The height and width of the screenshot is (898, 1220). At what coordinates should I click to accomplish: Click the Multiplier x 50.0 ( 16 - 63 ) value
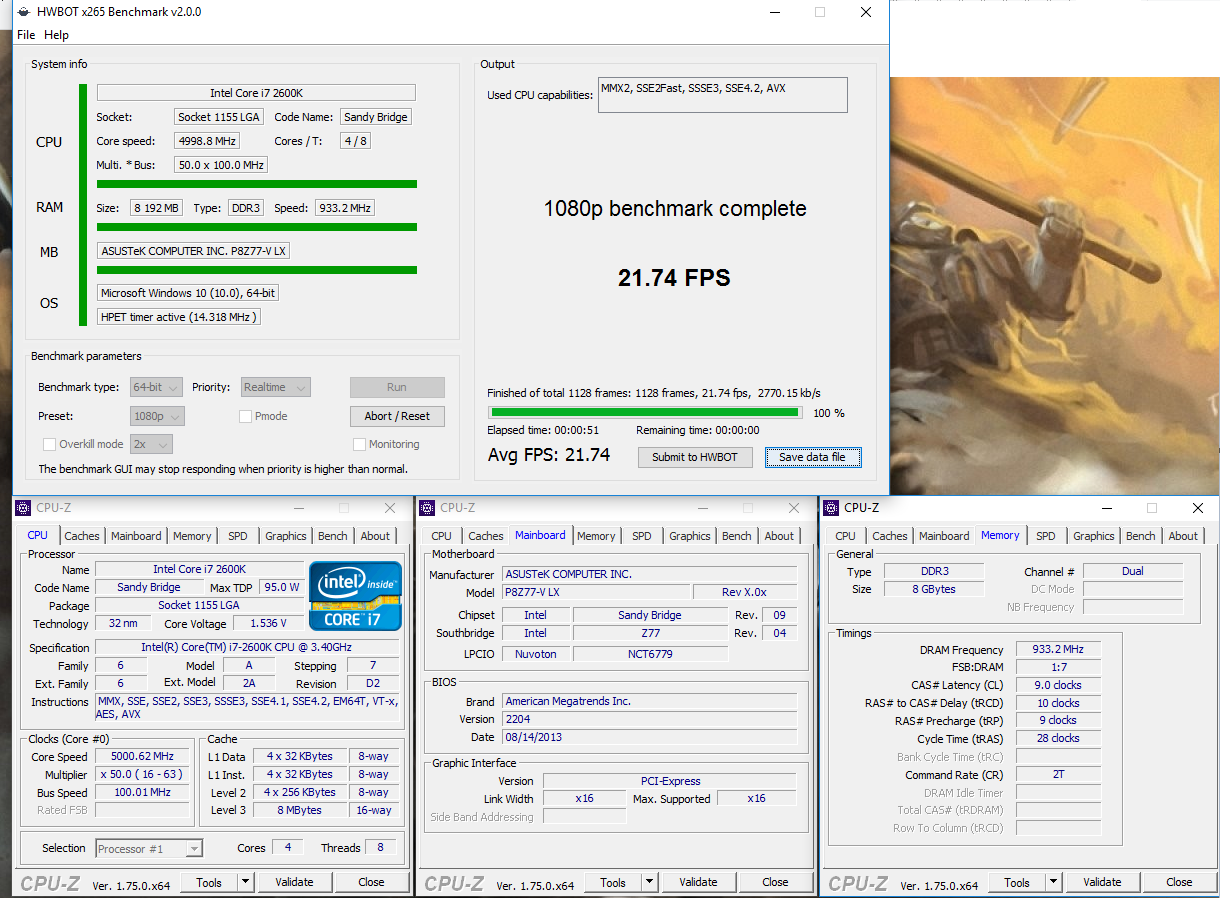pyautogui.click(x=142, y=774)
